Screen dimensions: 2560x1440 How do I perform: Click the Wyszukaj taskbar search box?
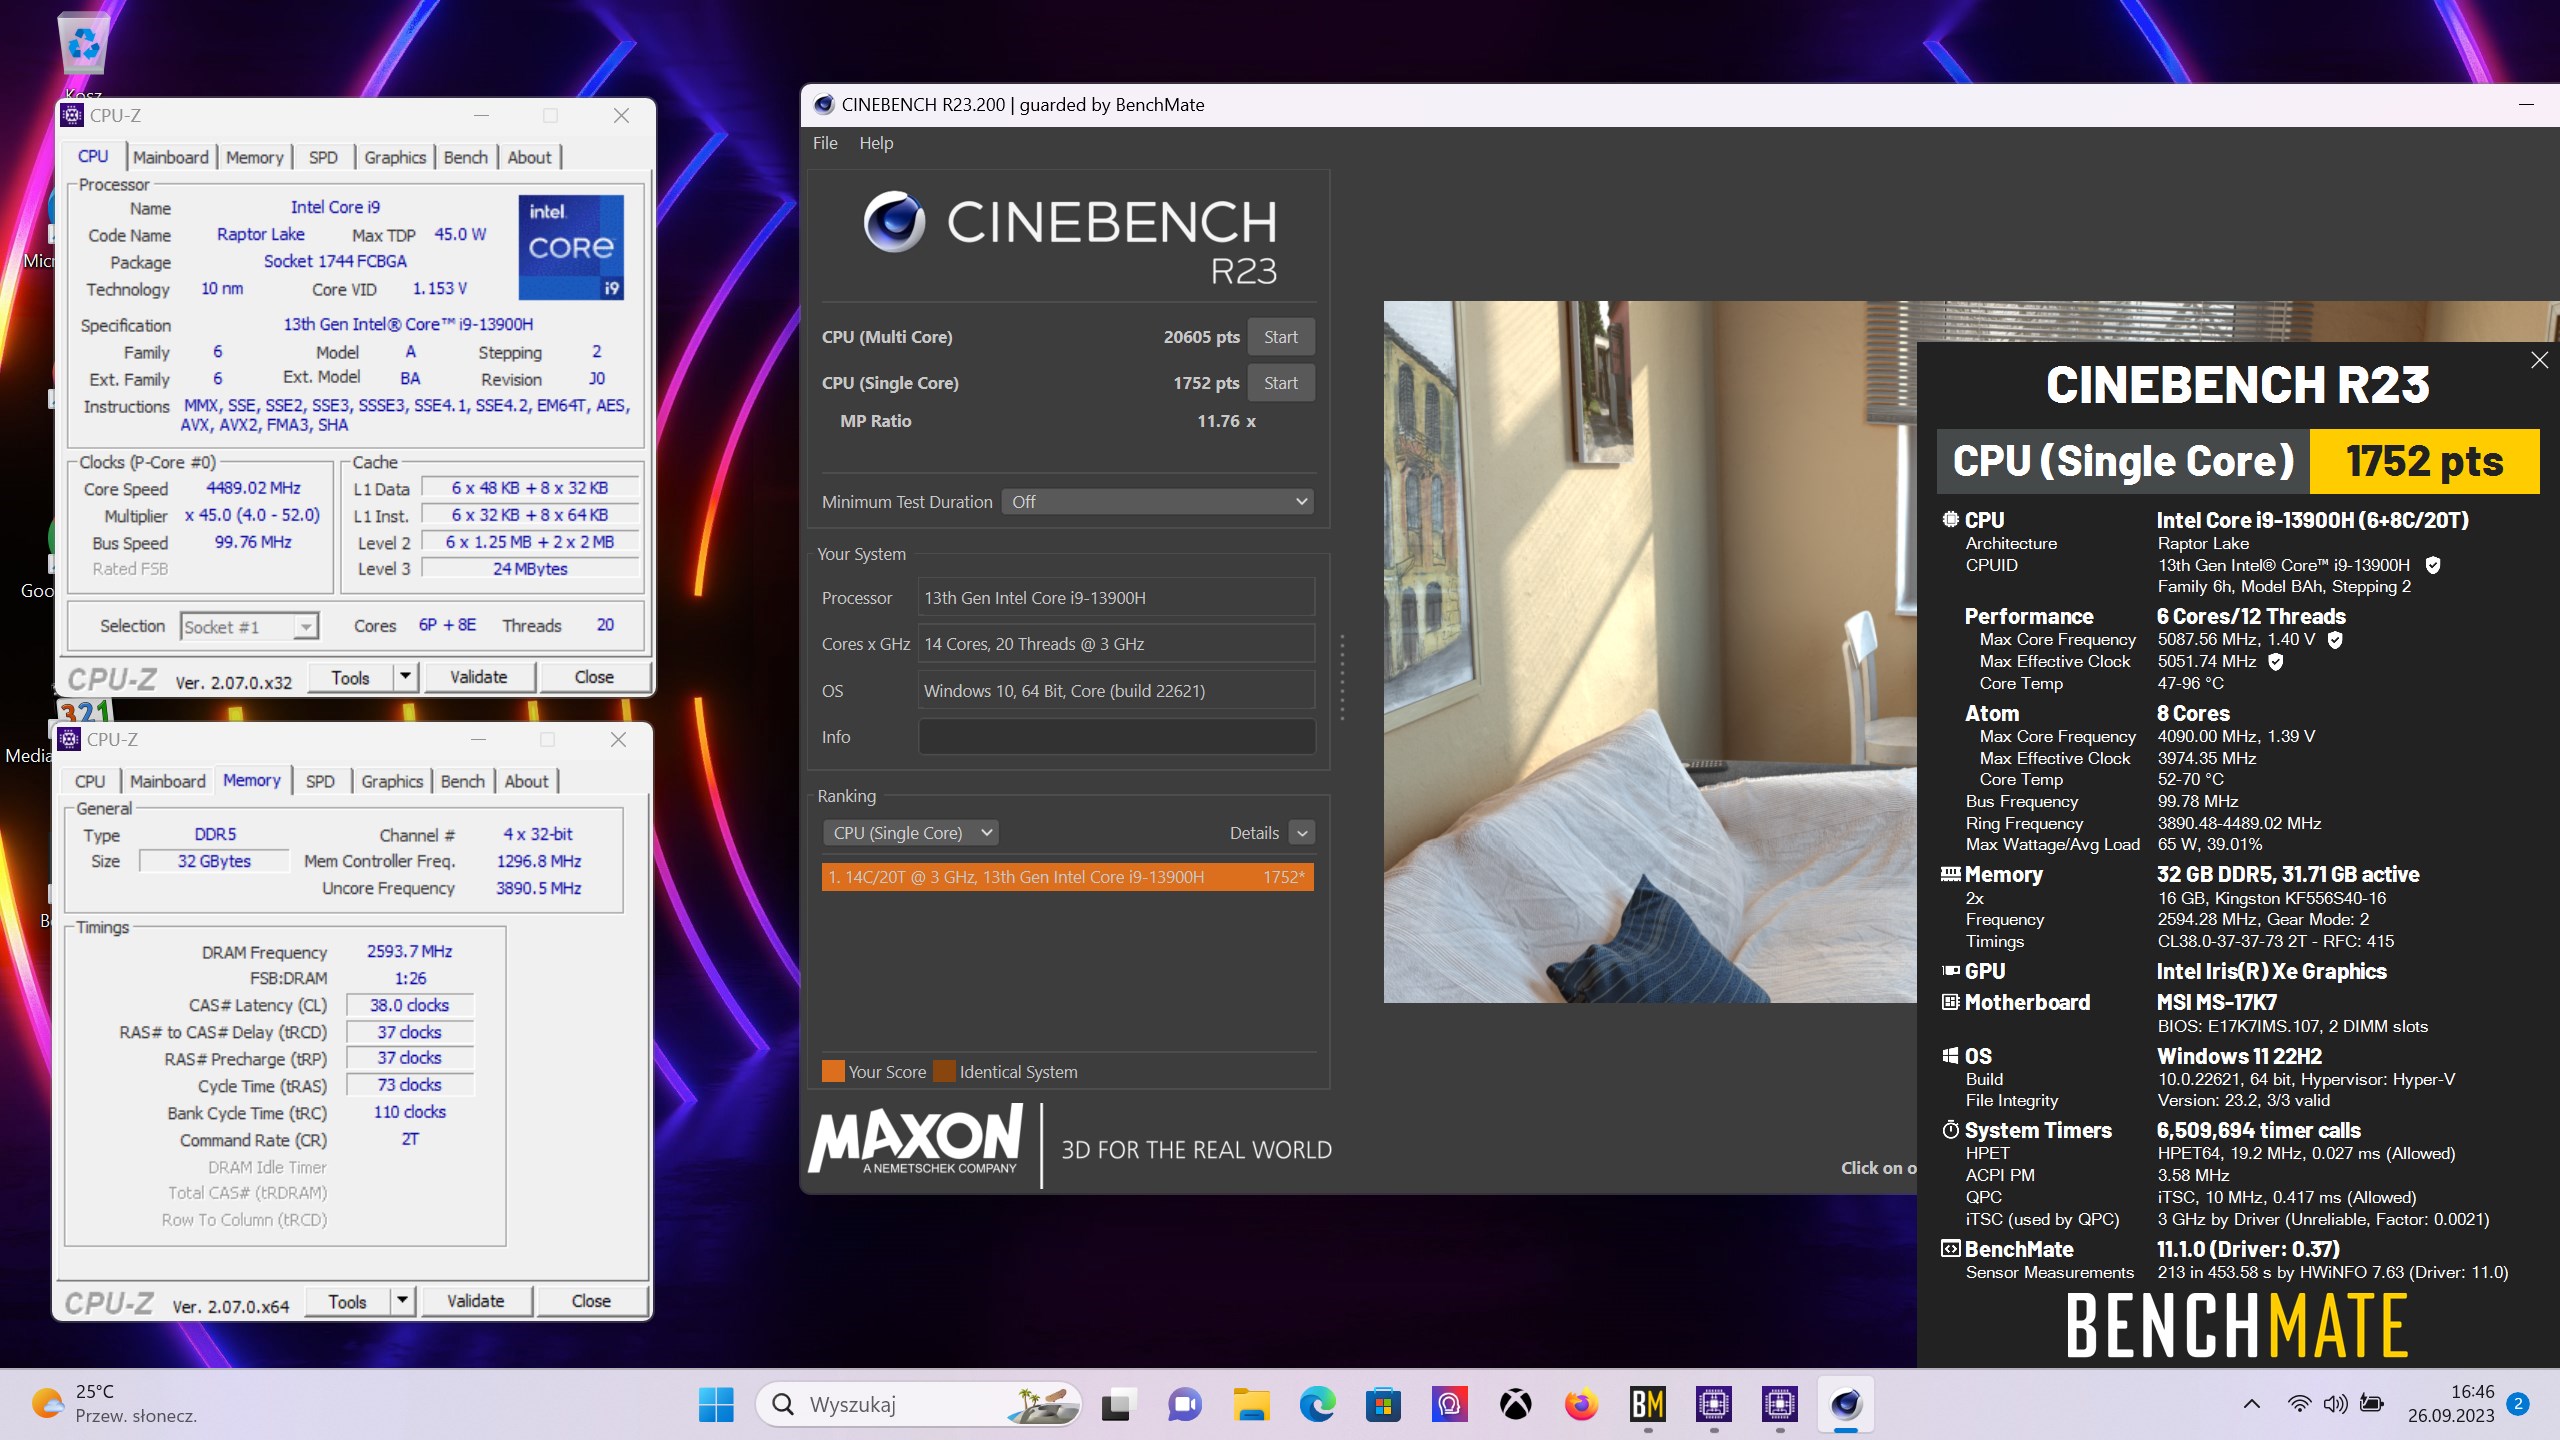coord(918,1405)
